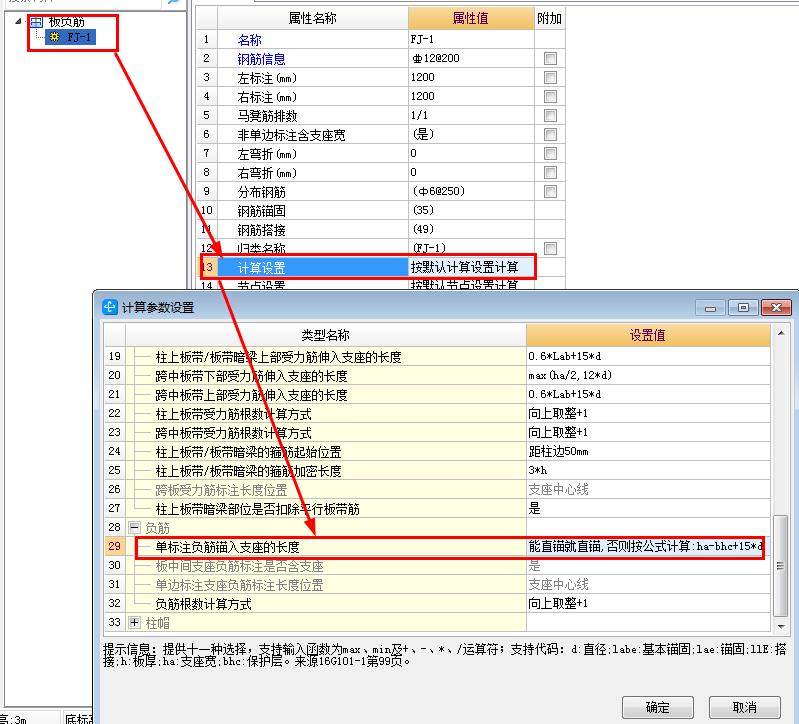Tick the 马凳筋排数 附加 checkbox

pos(550,116)
